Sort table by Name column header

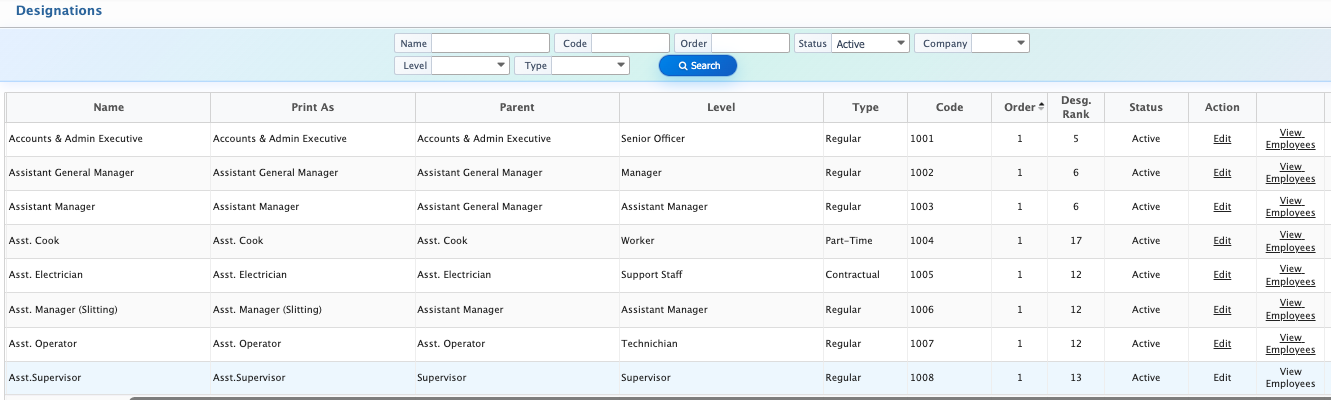(108, 107)
